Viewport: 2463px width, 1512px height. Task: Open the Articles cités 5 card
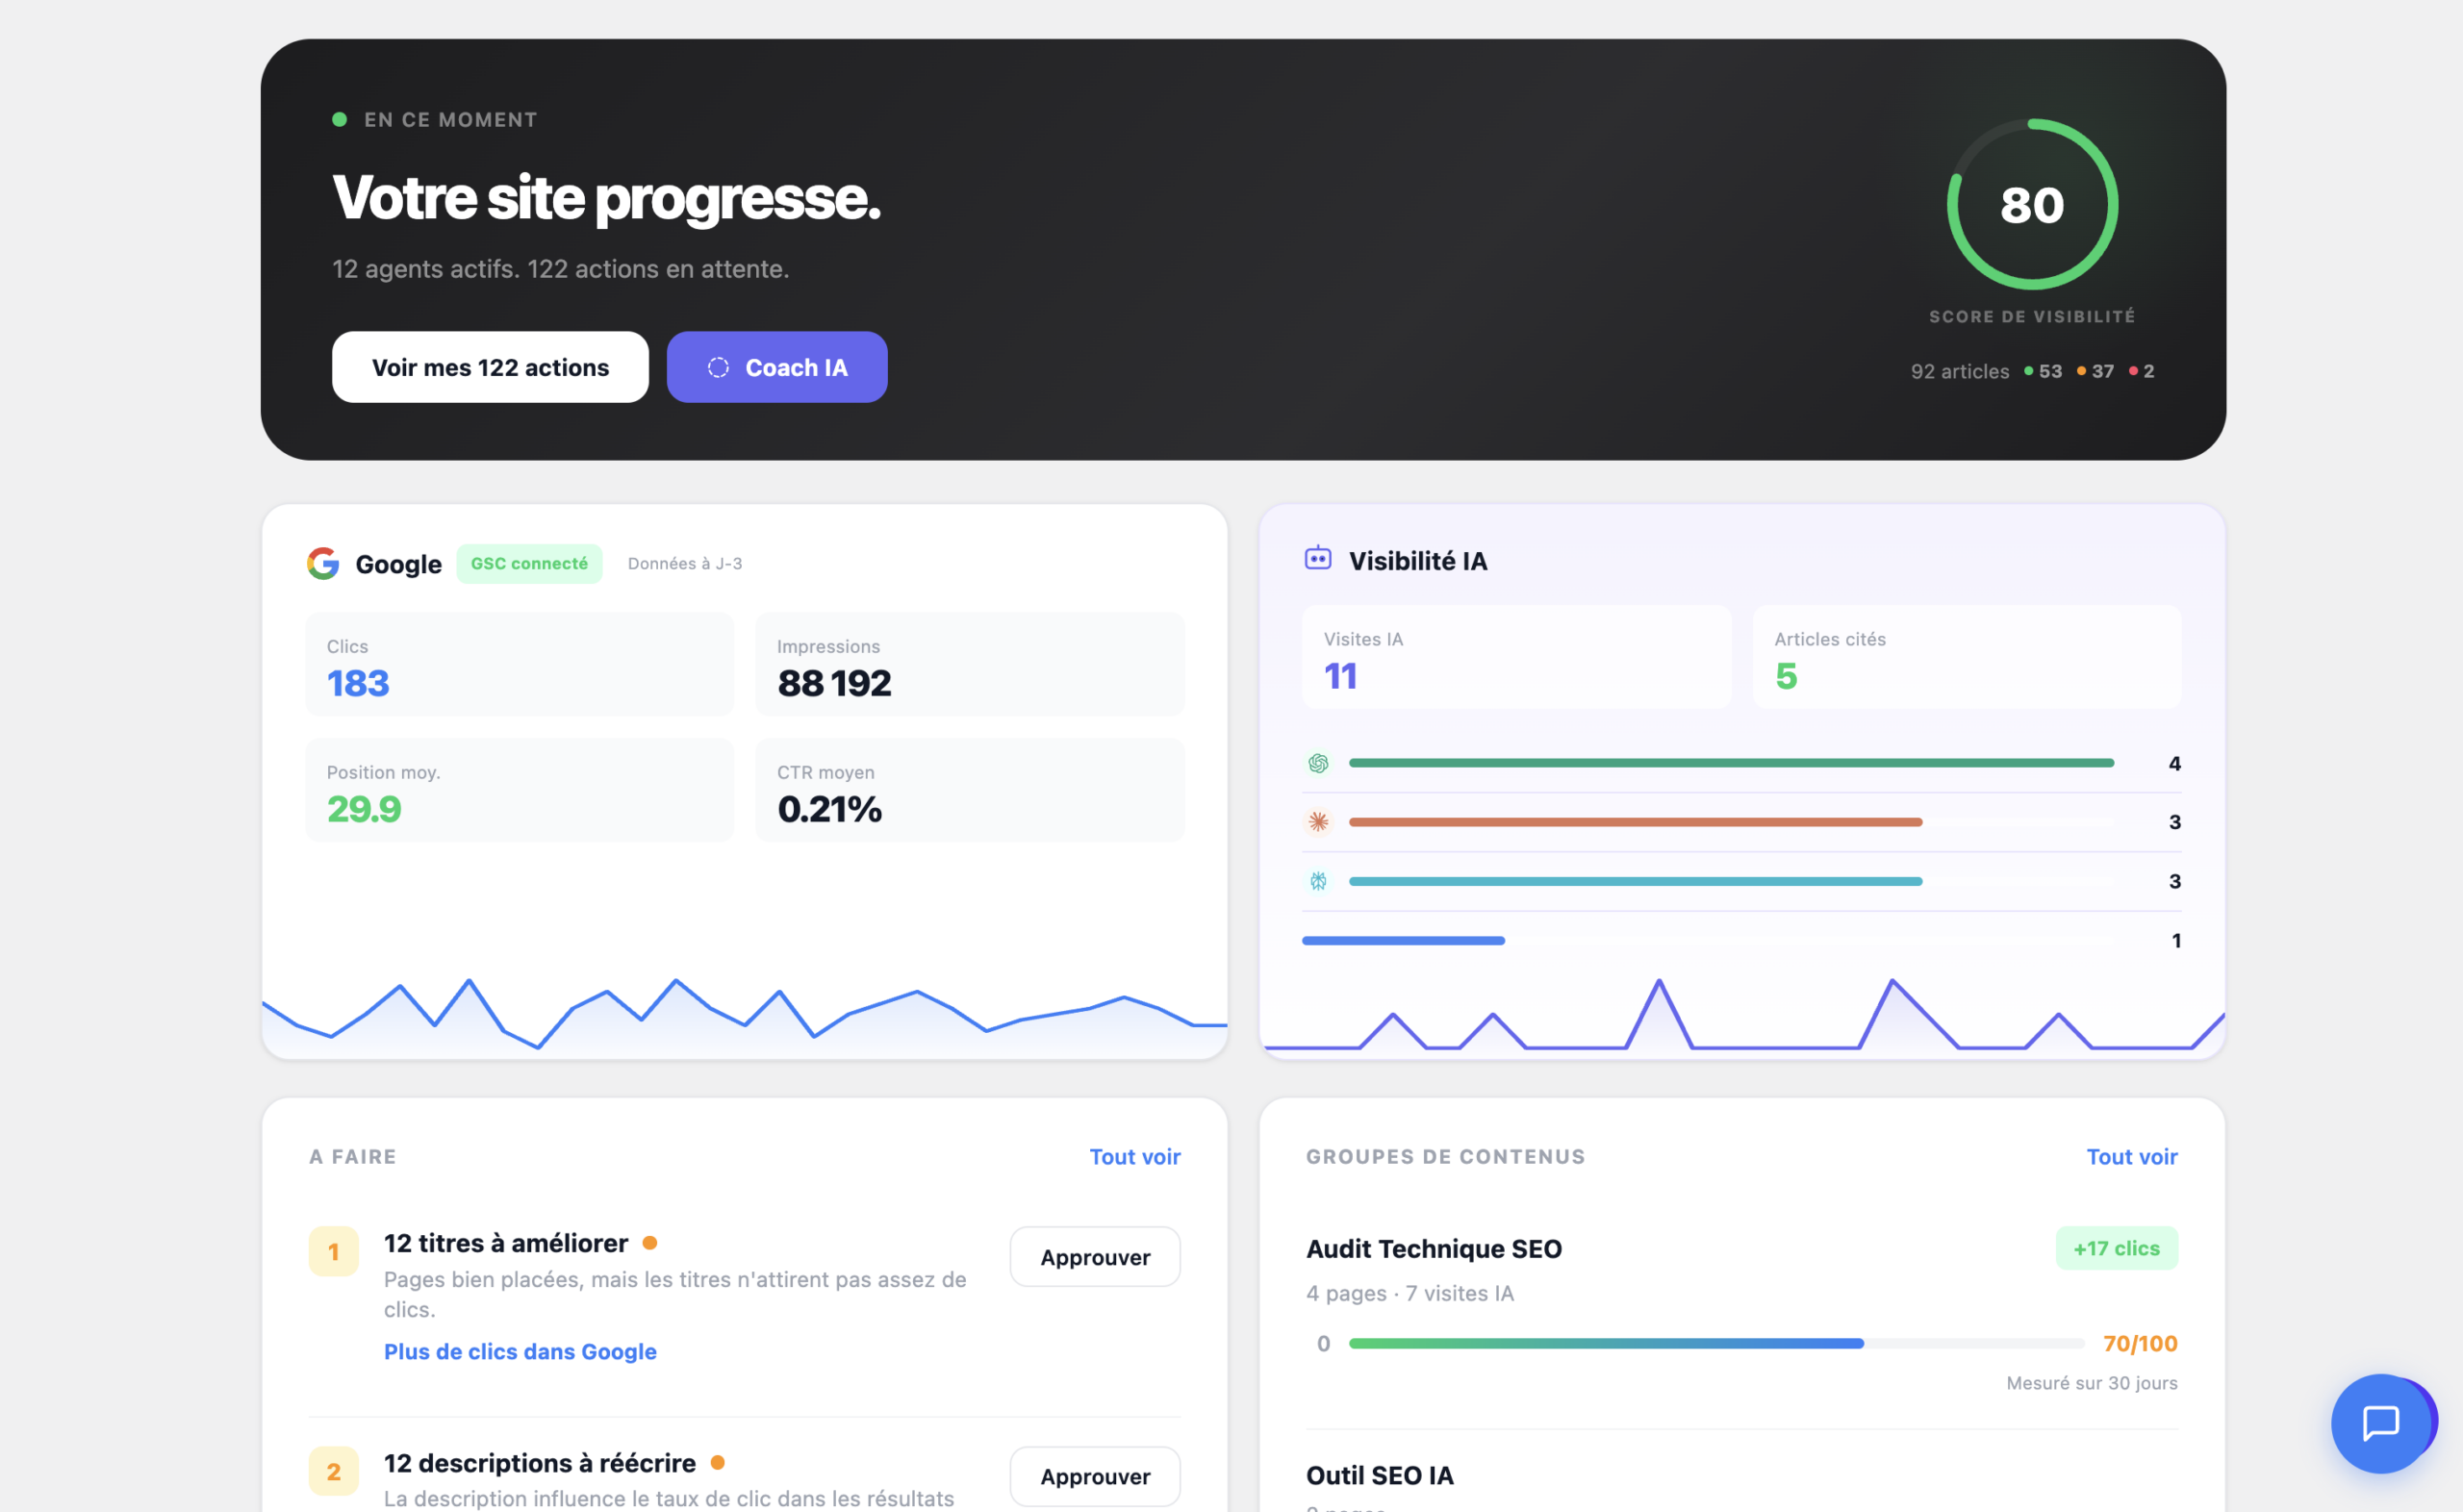(x=1966, y=657)
